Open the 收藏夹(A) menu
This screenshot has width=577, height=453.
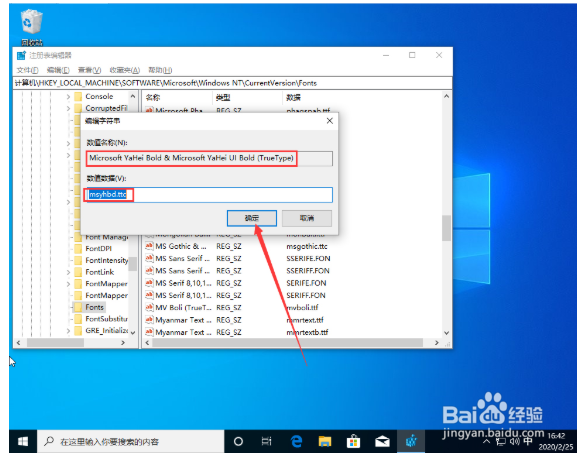[x=124, y=70]
